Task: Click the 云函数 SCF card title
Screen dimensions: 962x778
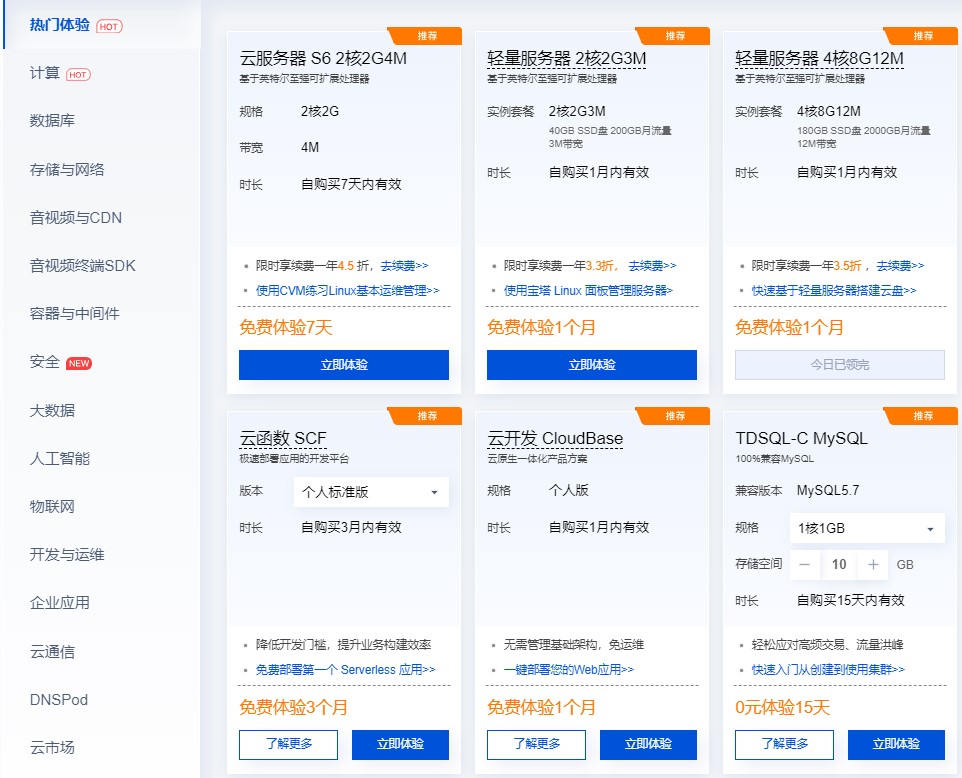Action: point(283,439)
